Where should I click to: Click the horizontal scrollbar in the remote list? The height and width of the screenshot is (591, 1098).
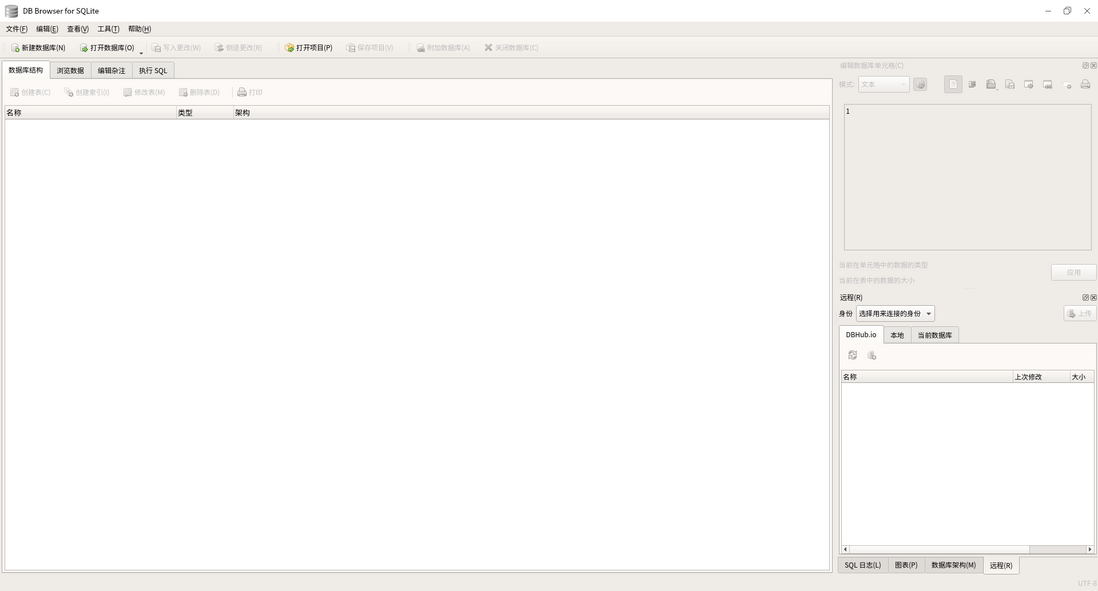pos(938,549)
